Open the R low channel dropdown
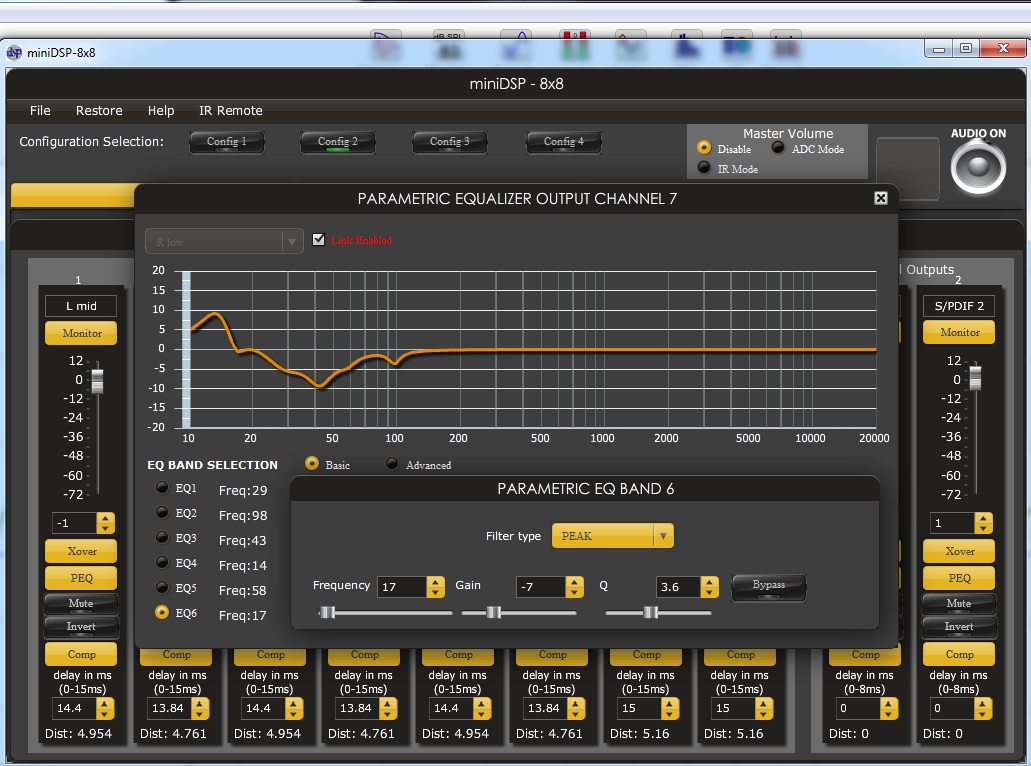1031x766 pixels. (x=224, y=241)
